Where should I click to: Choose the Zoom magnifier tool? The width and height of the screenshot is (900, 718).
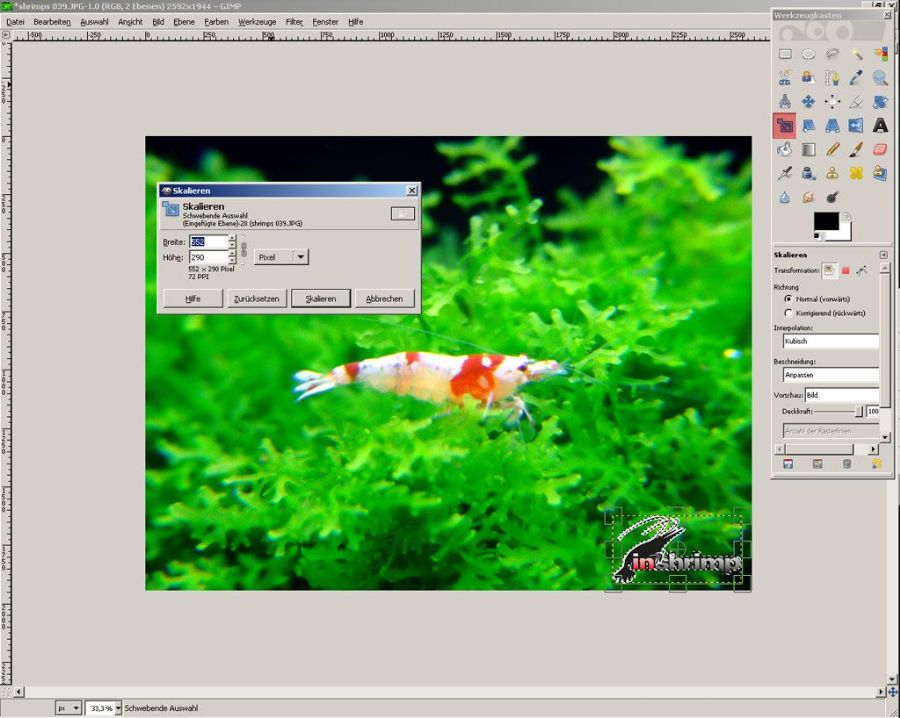(880, 78)
